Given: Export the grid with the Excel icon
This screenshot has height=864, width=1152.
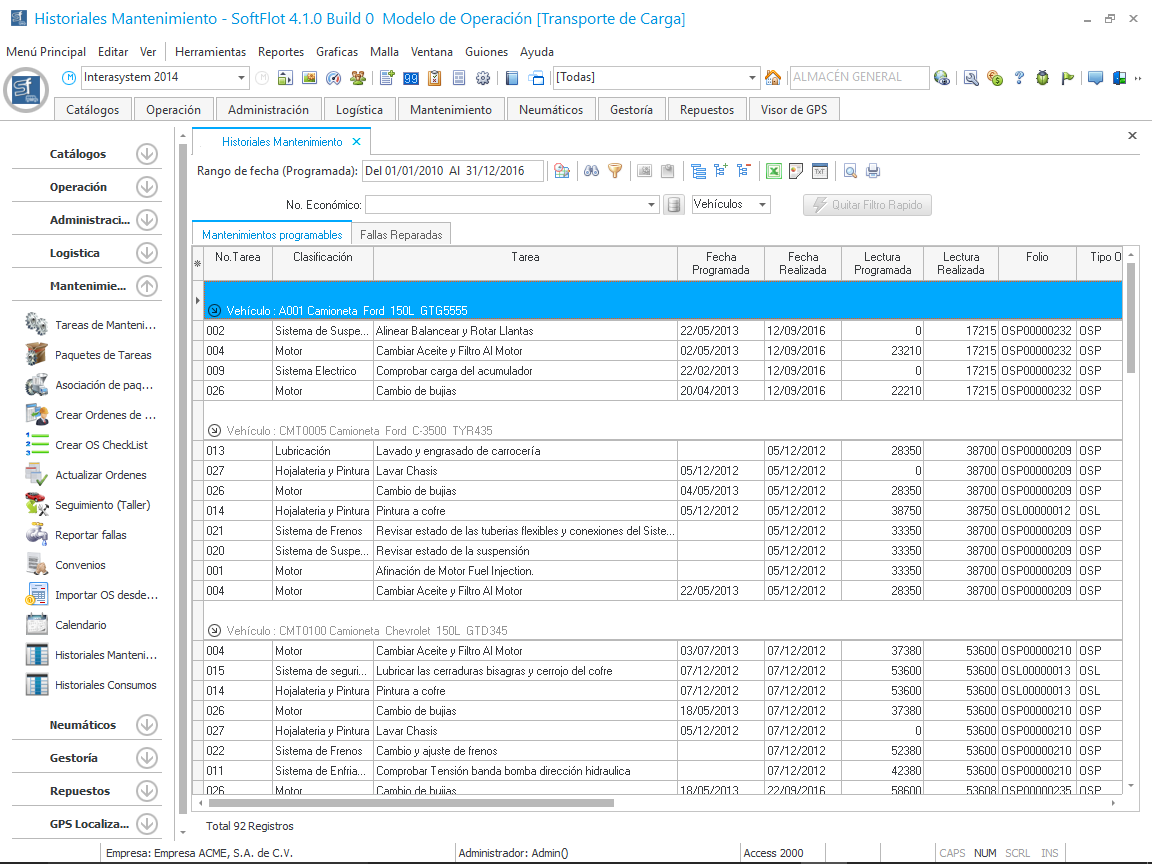Looking at the screenshot, I should pos(773,171).
